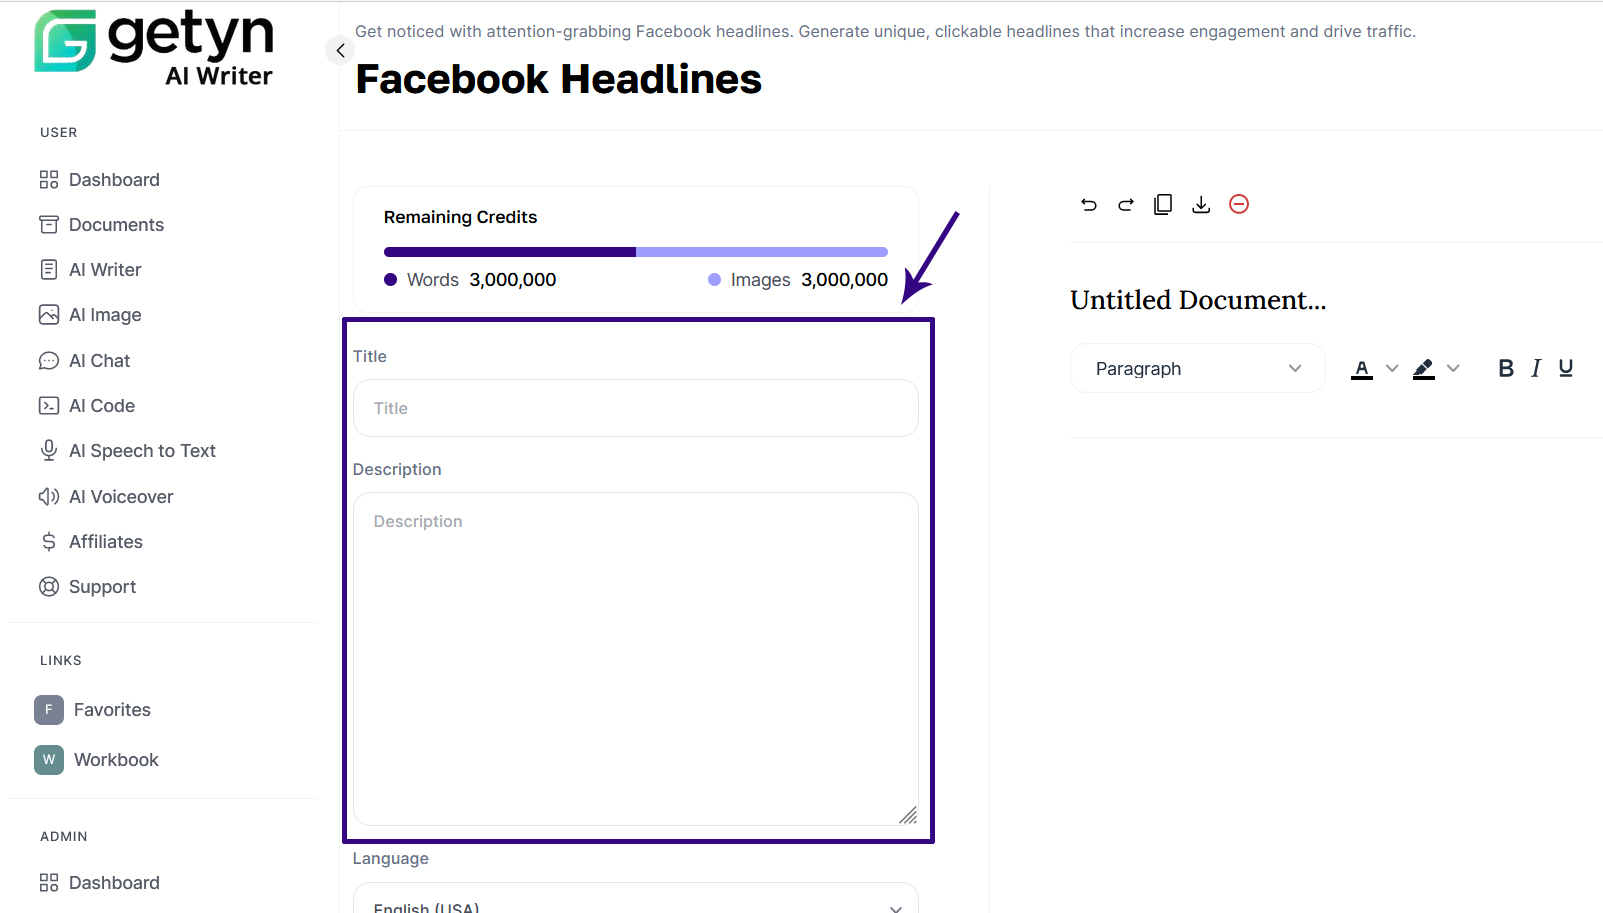Screen dimensions: 1603x913
Task: Click the AI Voiceover speaker icon
Action: pyautogui.click(x=49, y=497)
